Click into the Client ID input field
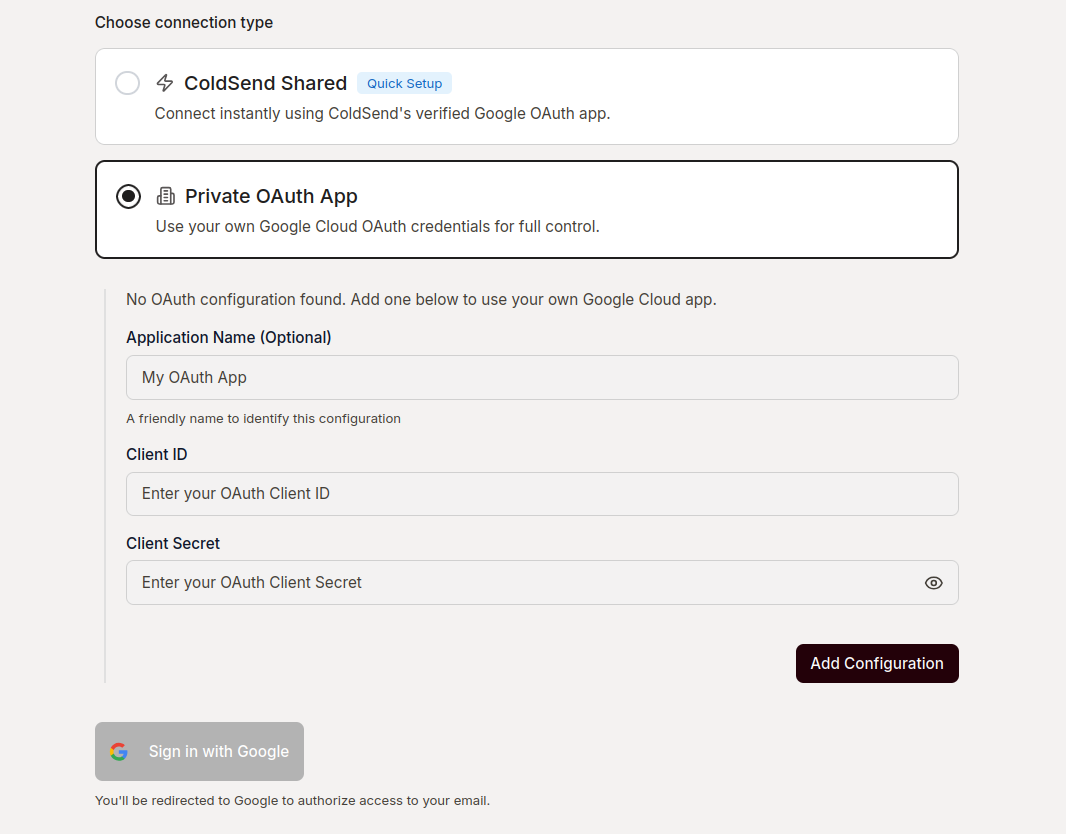The image size is (1066, 834). coord(541,494)
